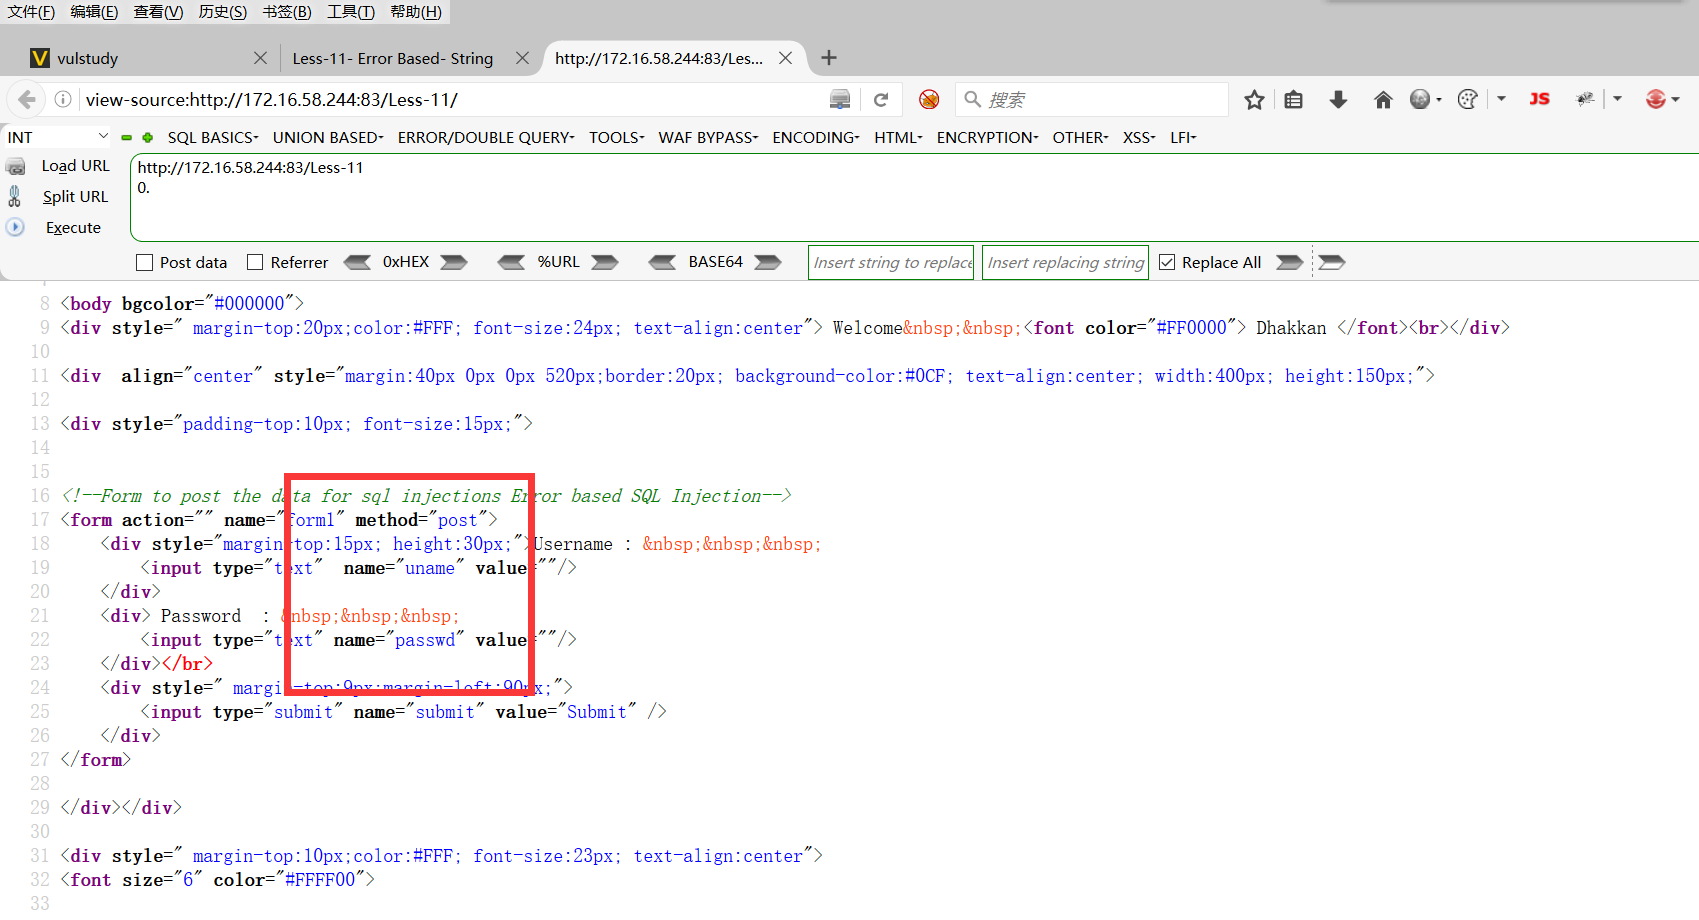
Task: Expand XSS menu in HackBar
Action: click(x=1139, y=137)
